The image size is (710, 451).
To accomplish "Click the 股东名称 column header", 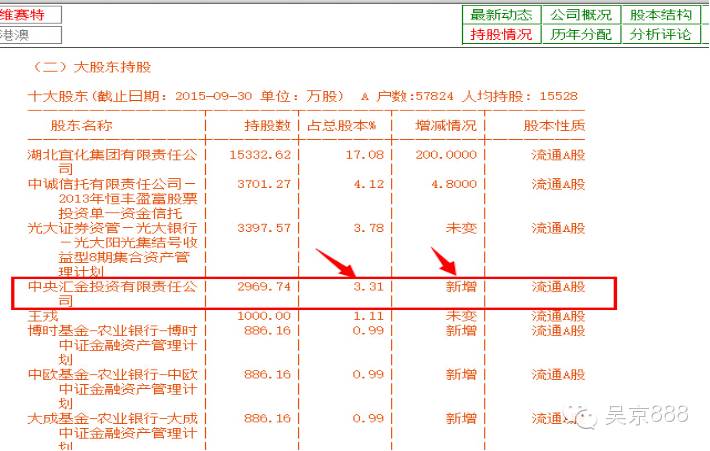I will tap(81, 125).
